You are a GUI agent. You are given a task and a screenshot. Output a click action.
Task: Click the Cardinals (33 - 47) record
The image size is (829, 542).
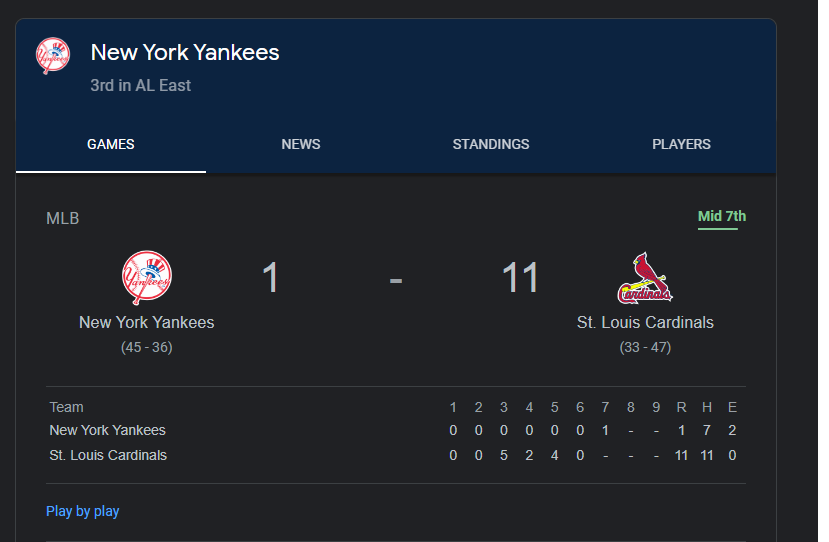(645, 347)
